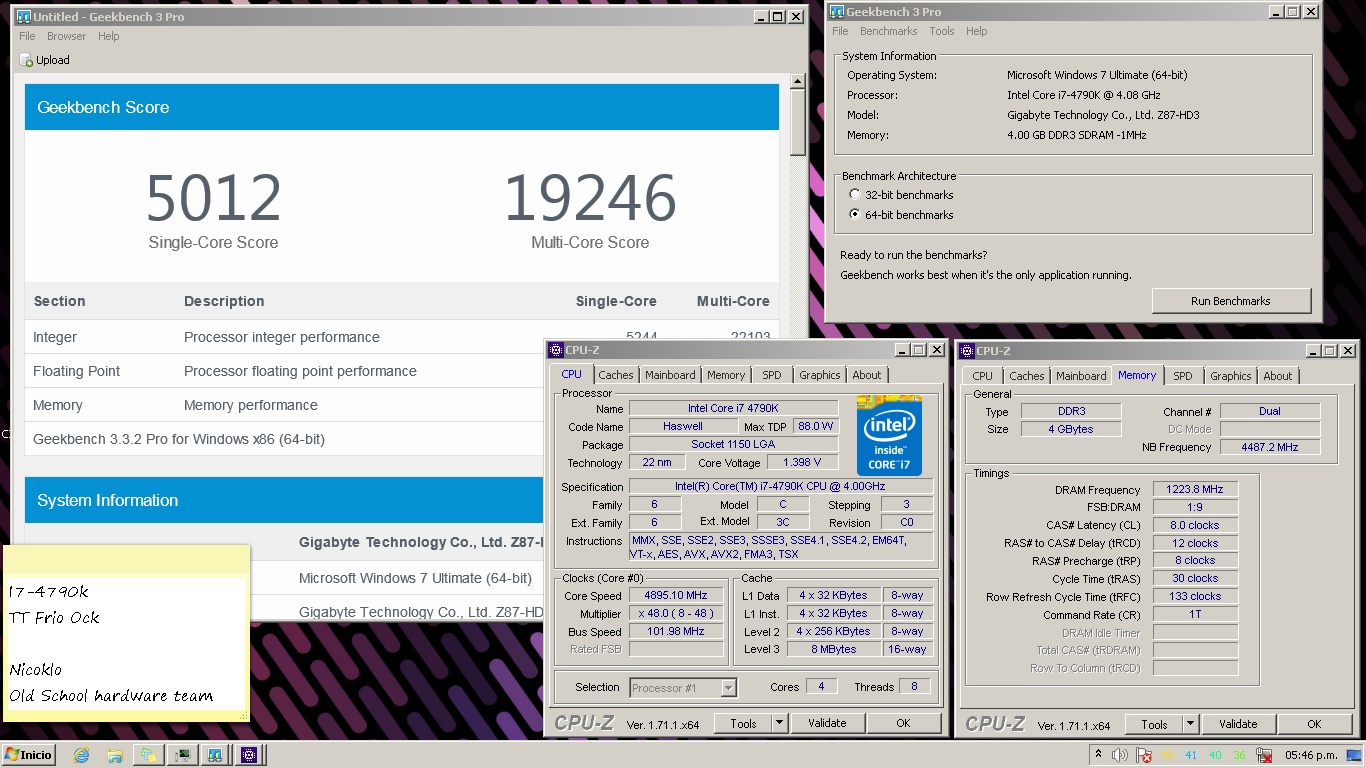
Task: Switch to Graphics tab in the CPU-tab CPU-Z window
Action: click(820, 375)
